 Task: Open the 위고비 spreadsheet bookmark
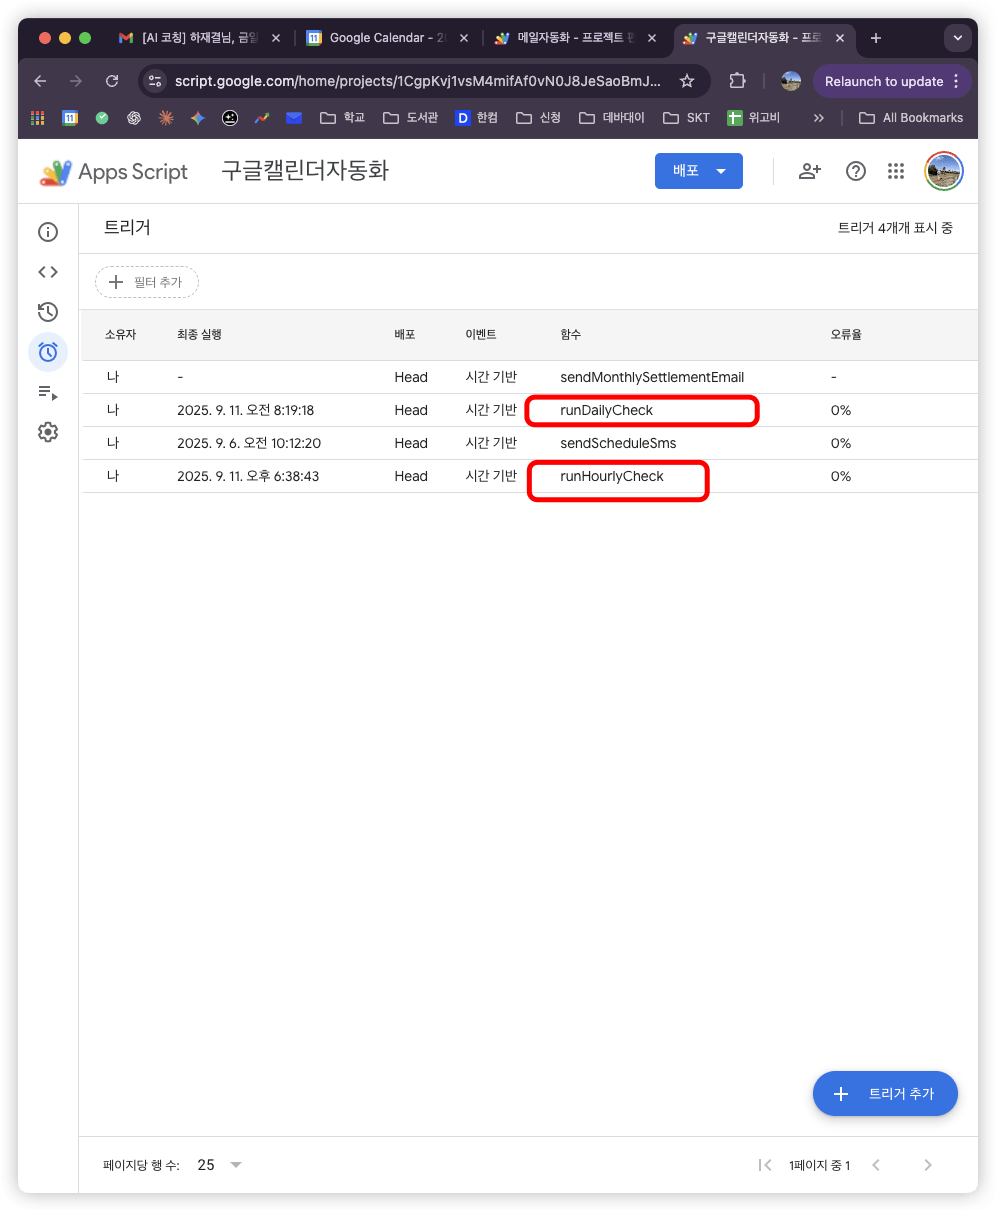pyautogui.click(x=753, y=118)
